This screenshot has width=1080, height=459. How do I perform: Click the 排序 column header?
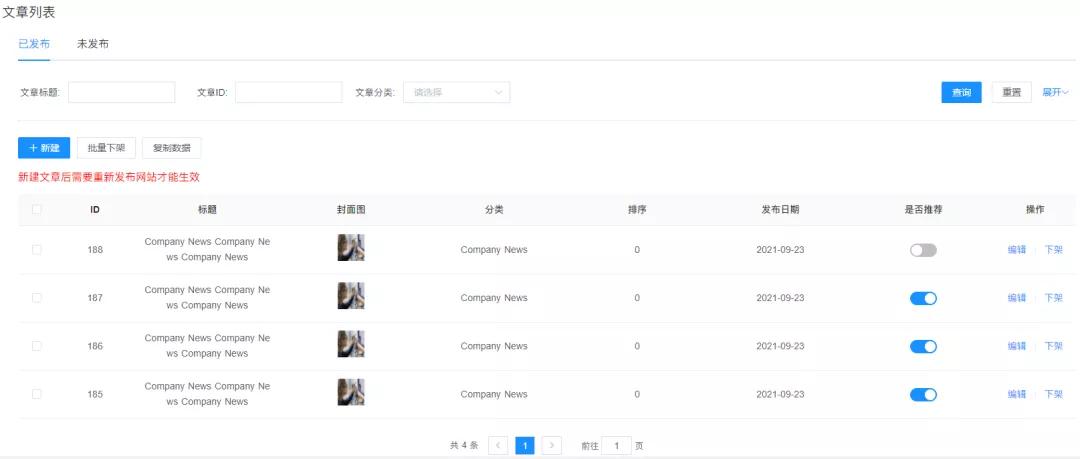coord(637,210)
